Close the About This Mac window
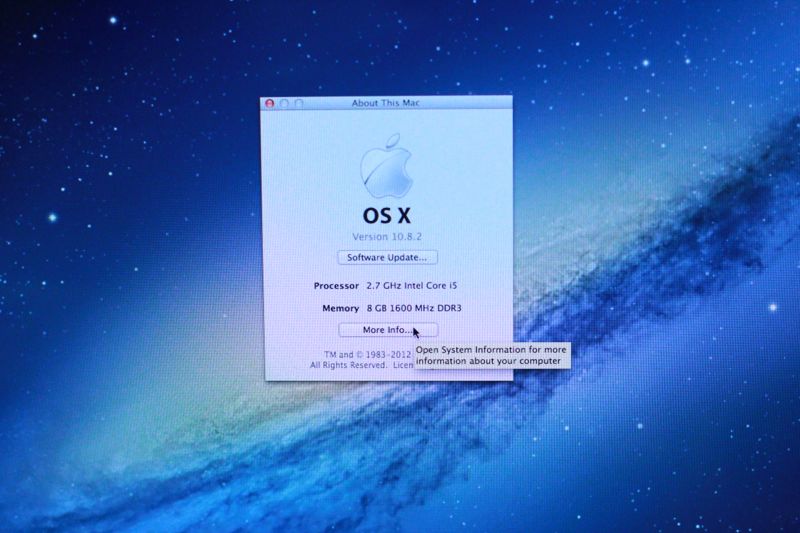Viewport: 800px width, 533px height. coord(269,104)
